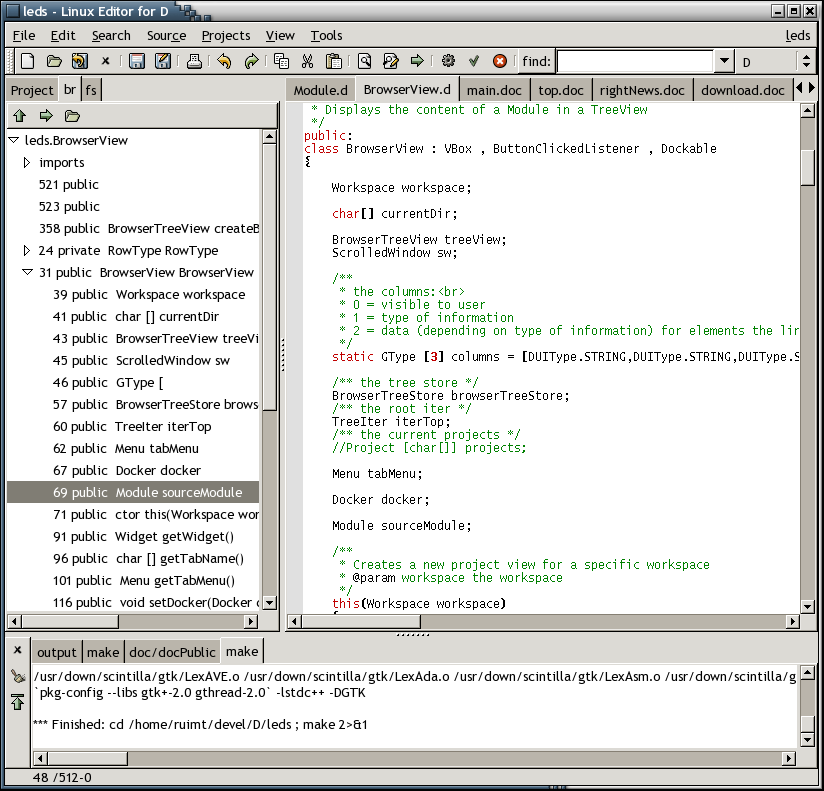Click the small x close-file toolbar icon

(x=106, y=61)
